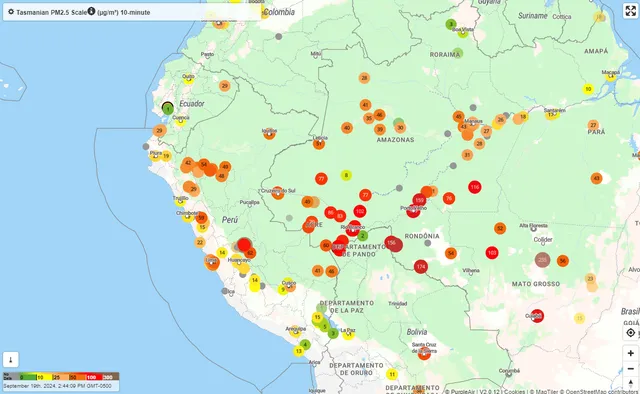Select the 116 red sensor marker
640x394 pixels.
click(x=474, y=187)
